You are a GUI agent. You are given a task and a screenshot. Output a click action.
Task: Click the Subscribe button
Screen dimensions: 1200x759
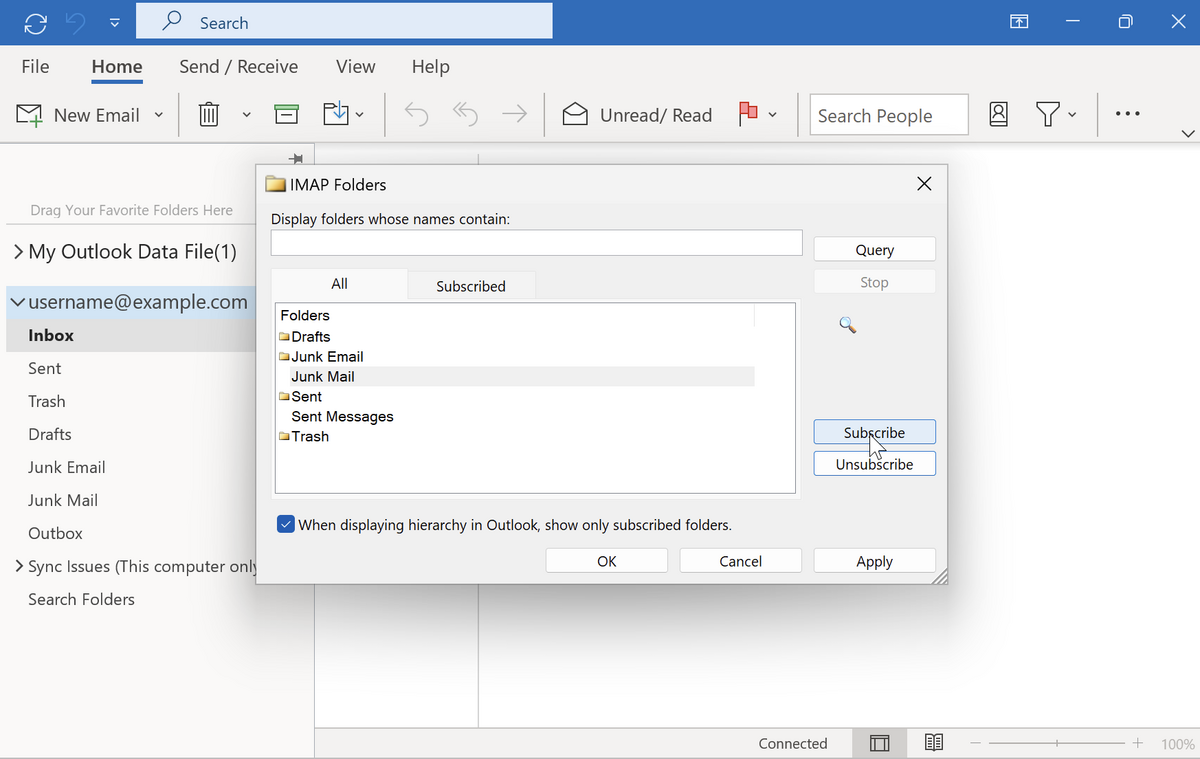click(x=875, y=432)
